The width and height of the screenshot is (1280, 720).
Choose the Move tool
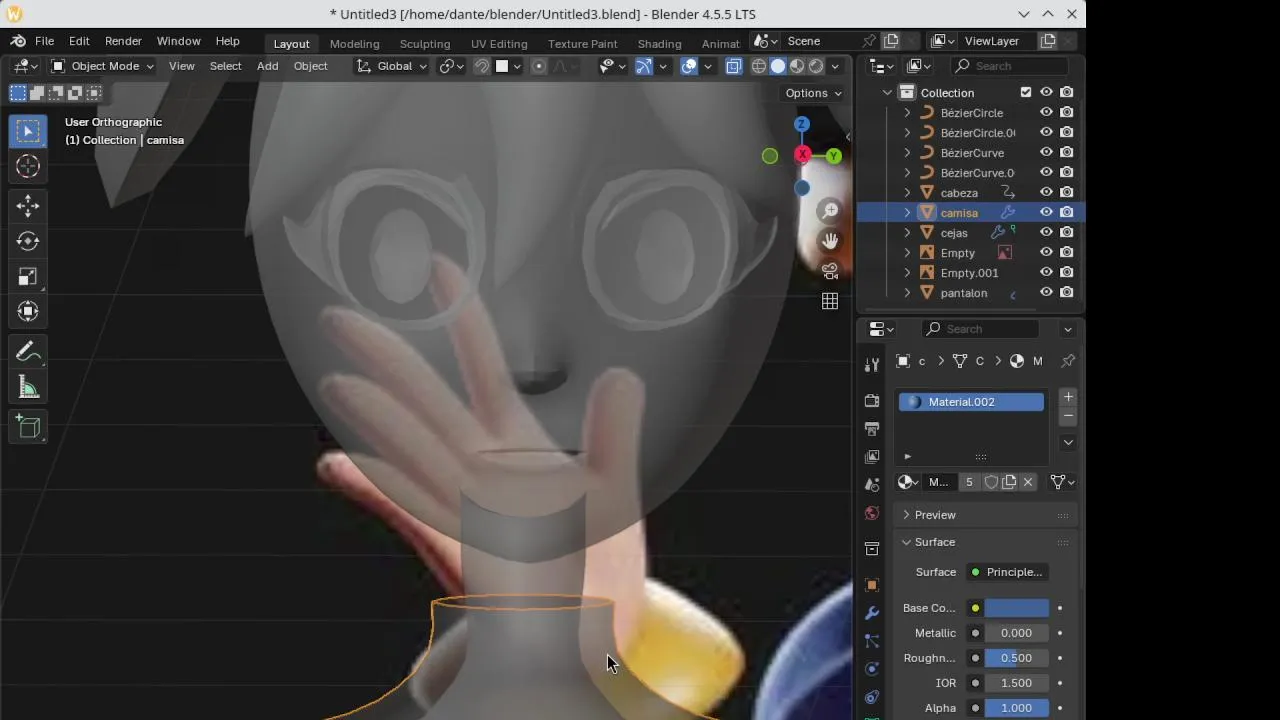tap(28, 206)
